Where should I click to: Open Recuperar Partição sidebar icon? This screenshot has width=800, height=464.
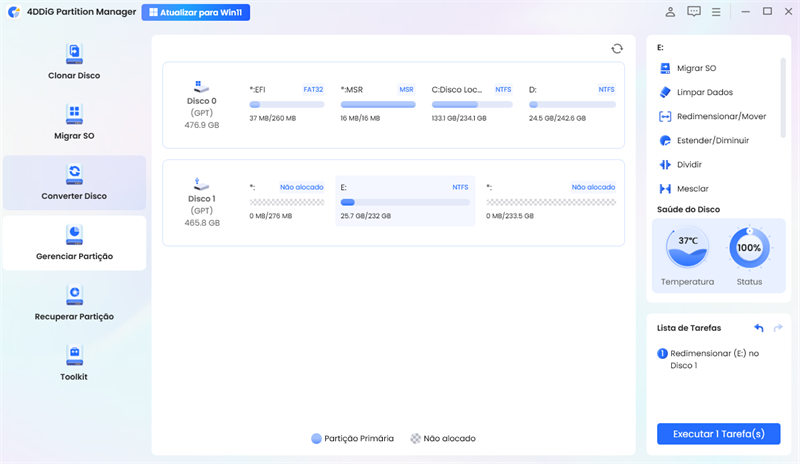point(74,293)
